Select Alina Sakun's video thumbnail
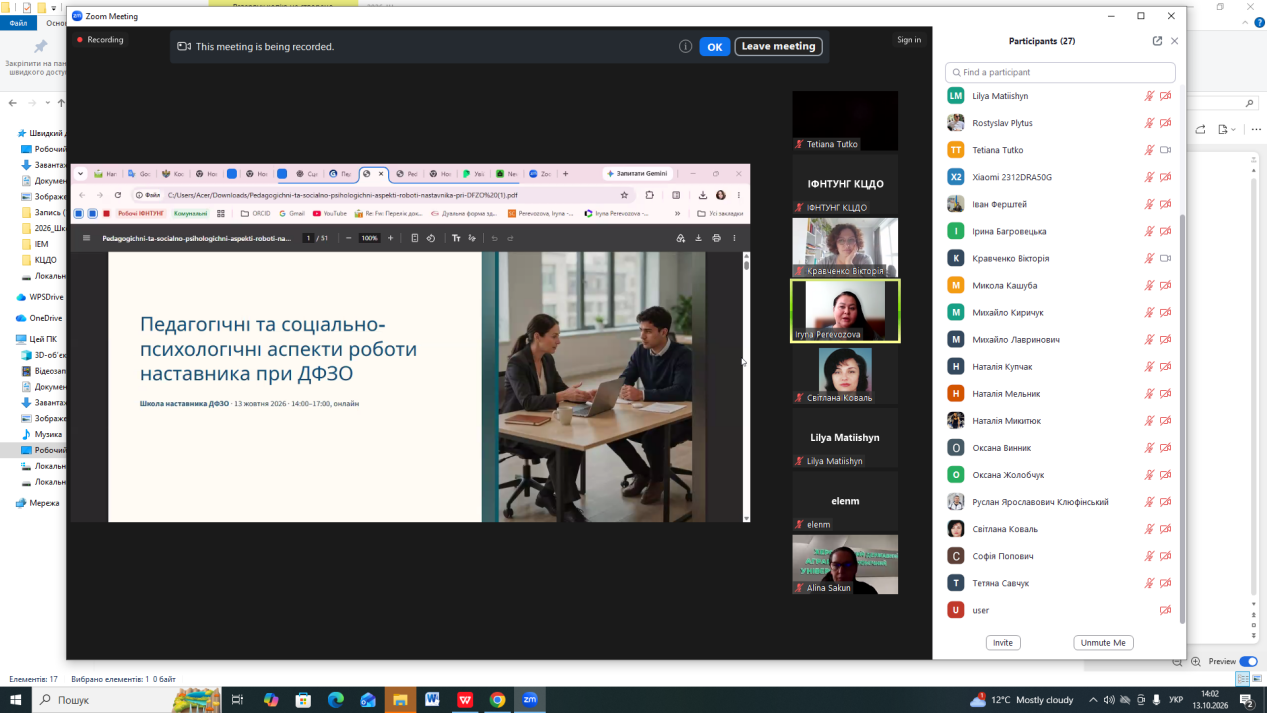1267x713 pixels. [845, 565]
